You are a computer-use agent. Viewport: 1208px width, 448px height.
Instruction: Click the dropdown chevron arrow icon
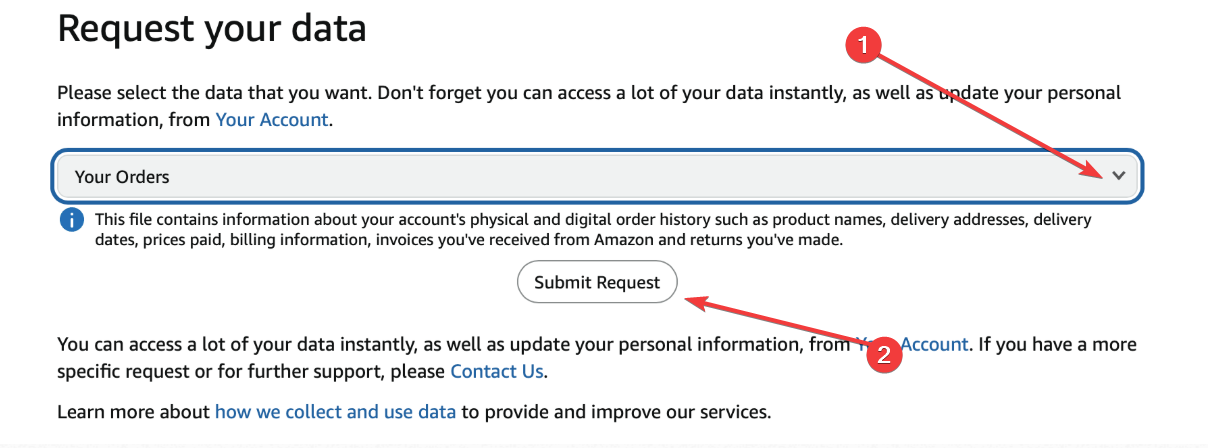coord(1118,176)
